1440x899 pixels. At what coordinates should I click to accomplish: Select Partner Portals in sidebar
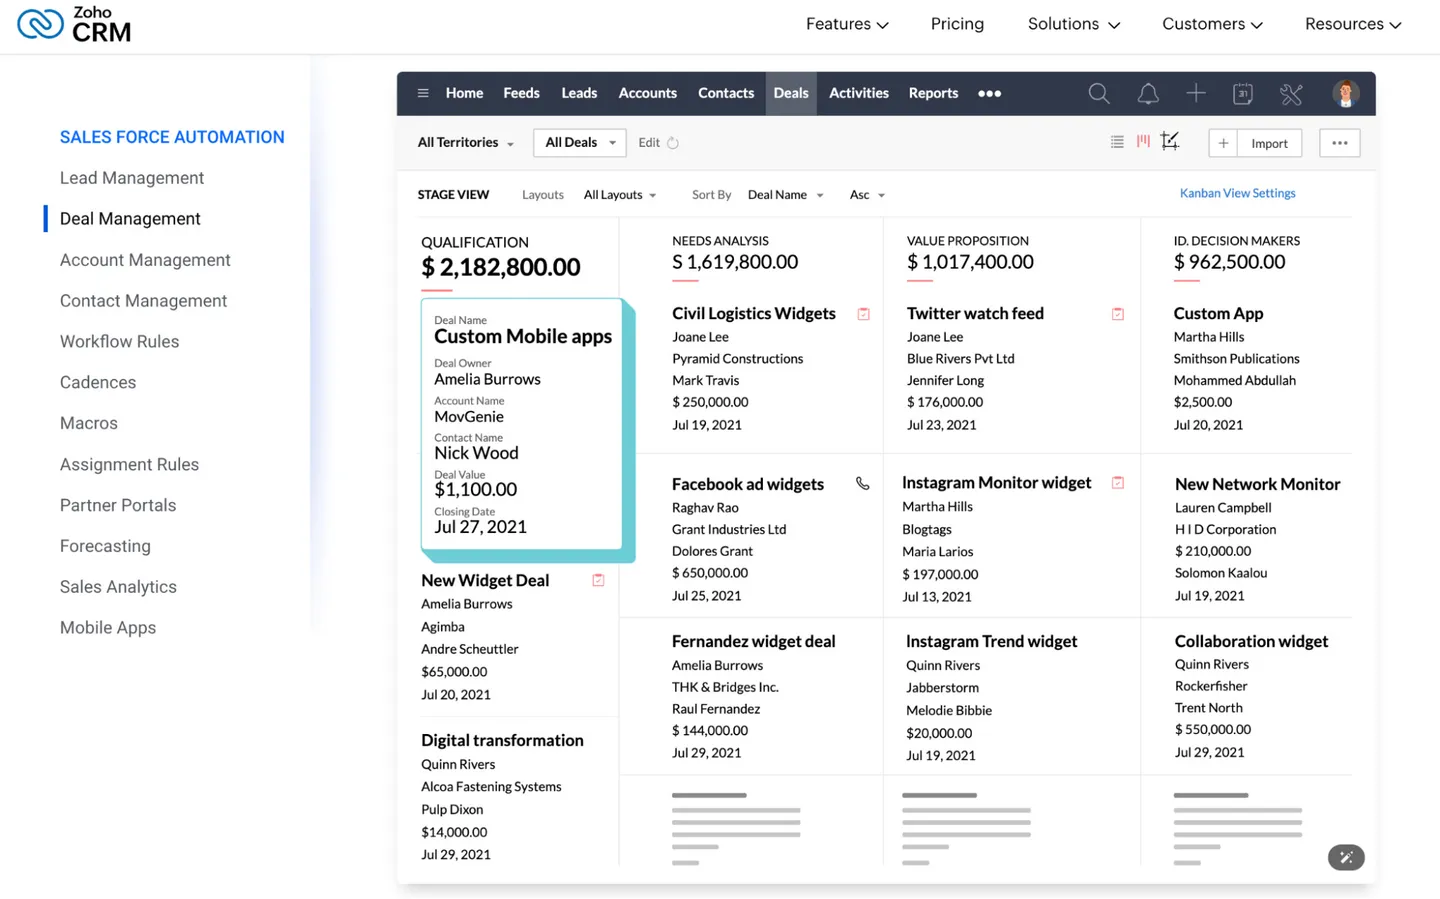pyautogui.click(x=118, y=506)
